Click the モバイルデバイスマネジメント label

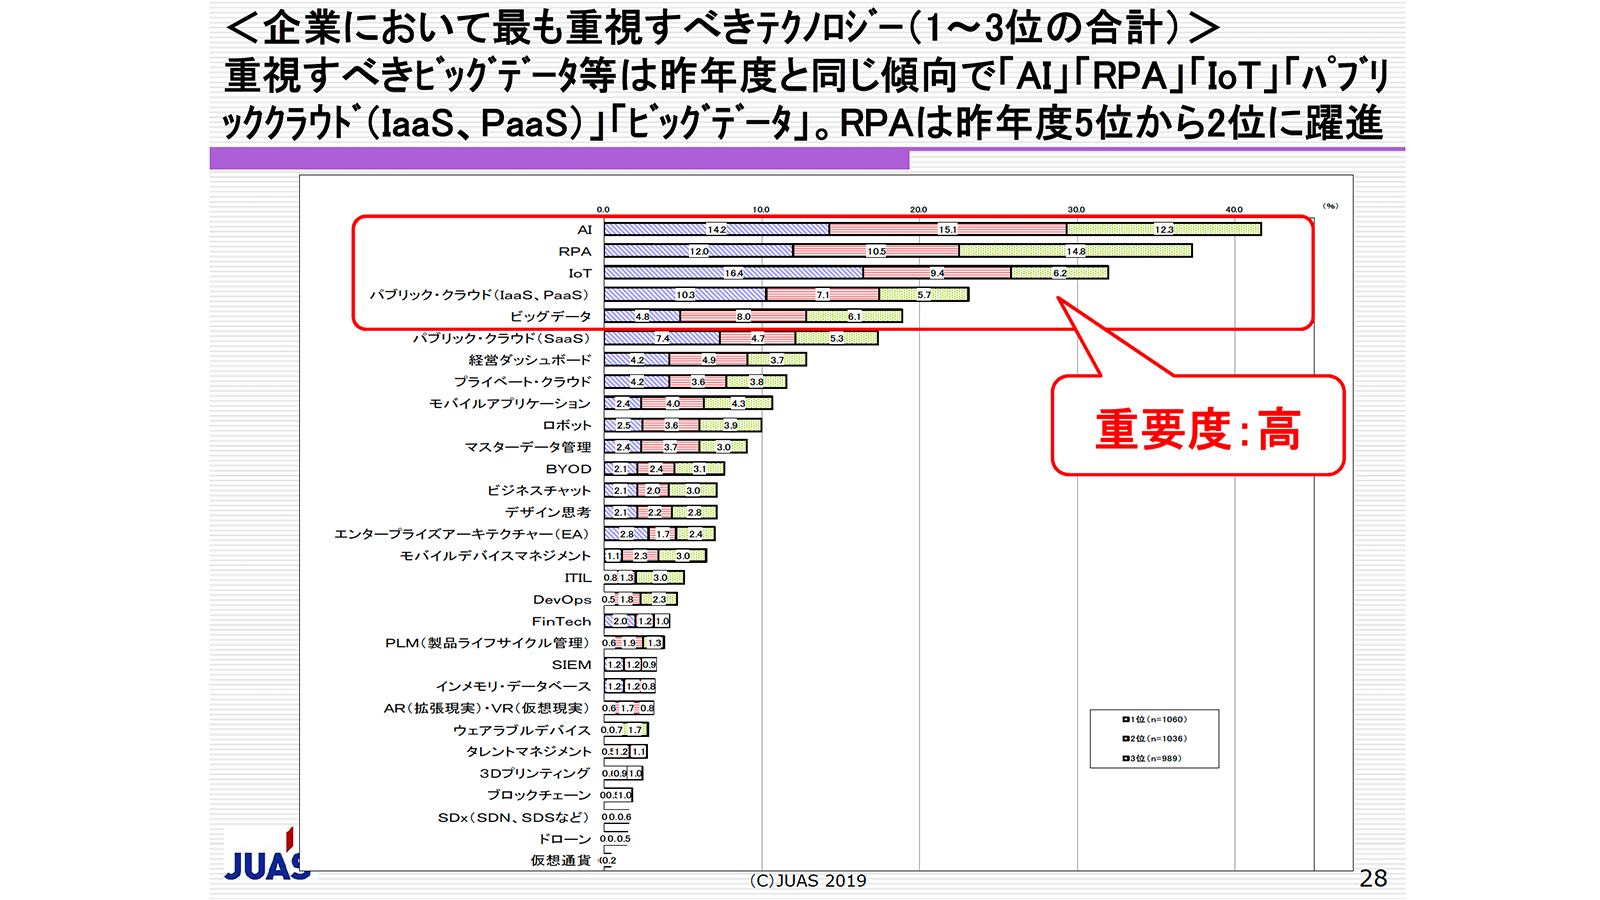click(496, 556)
